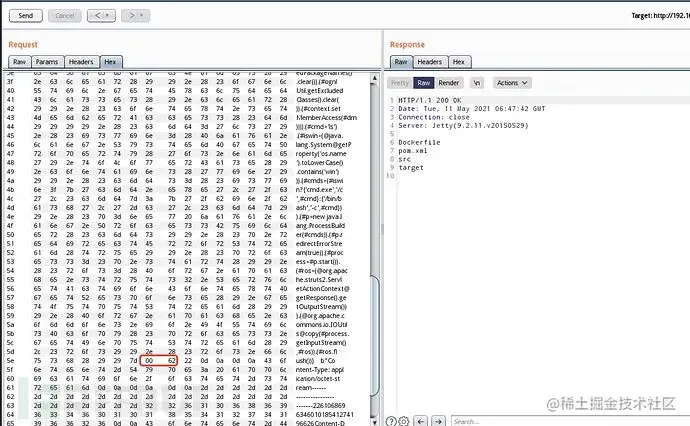Select the 62 byte after 00 in row 5e
This screenshot has height=426, width=690.
(x=172, y=360)
